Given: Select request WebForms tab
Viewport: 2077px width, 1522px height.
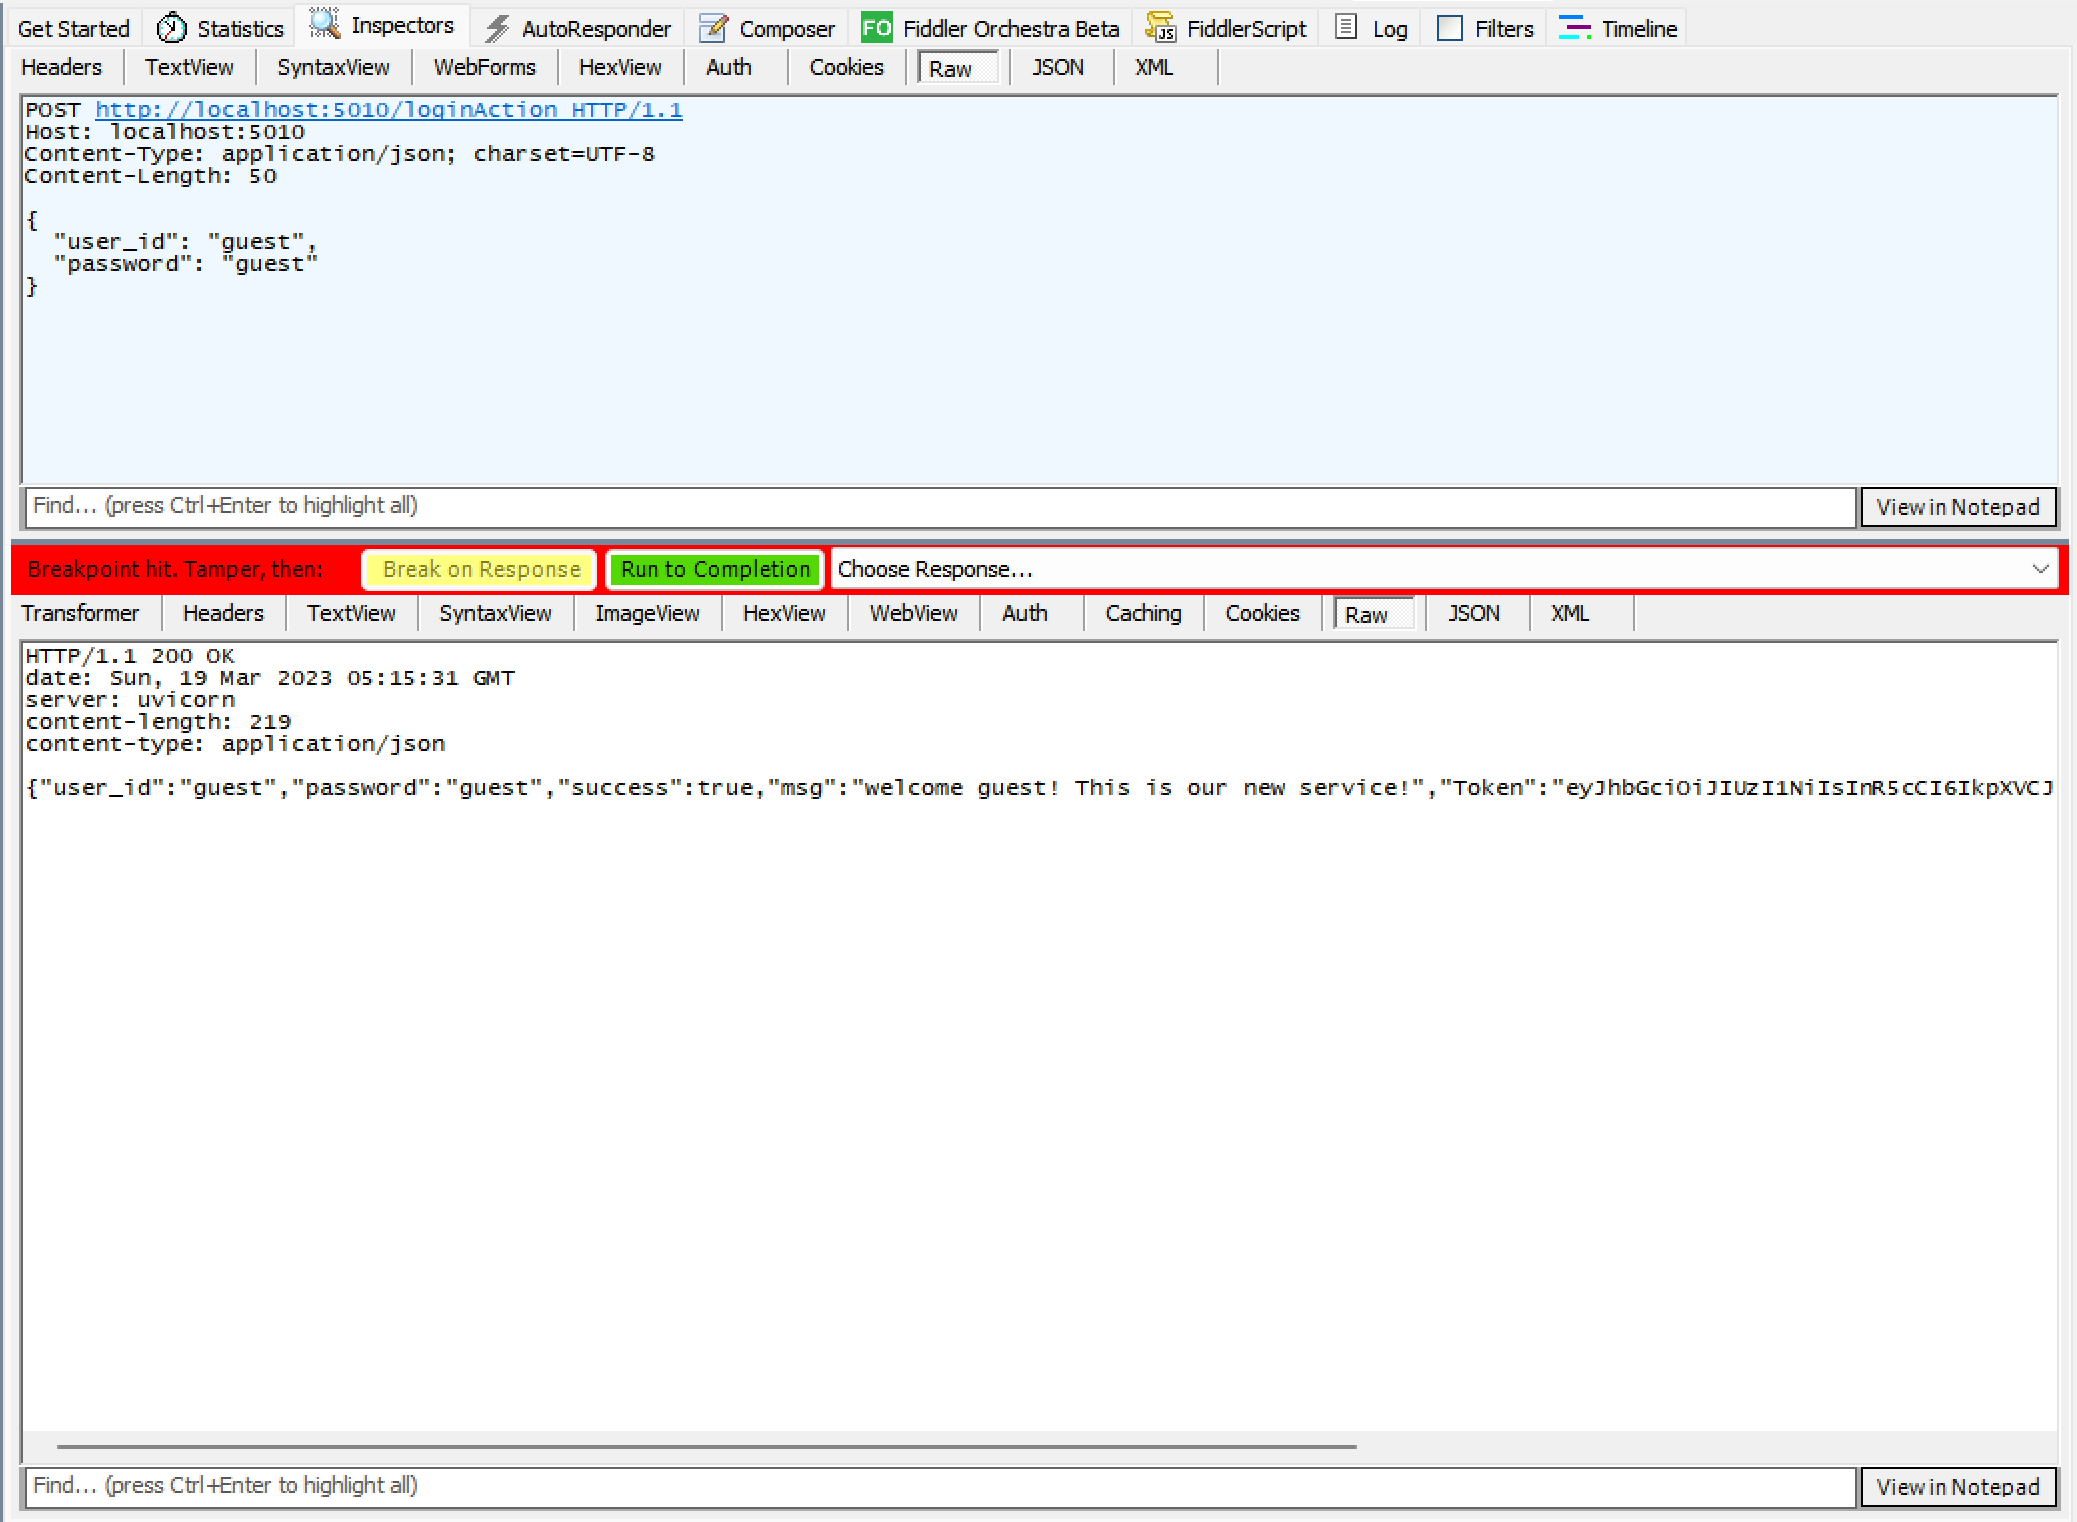Looking at the screenshot, I should pos(485,67).
